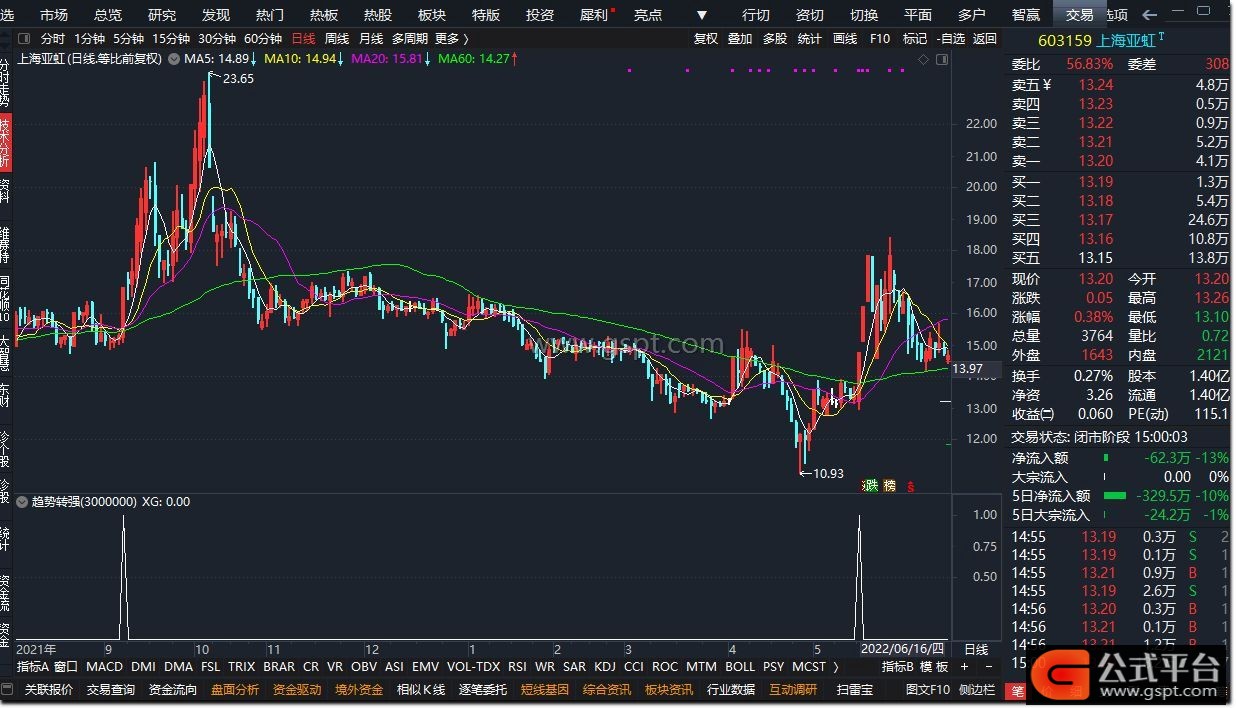Switch to 指标A selector
1236x708 pixels.
(33, 666)
